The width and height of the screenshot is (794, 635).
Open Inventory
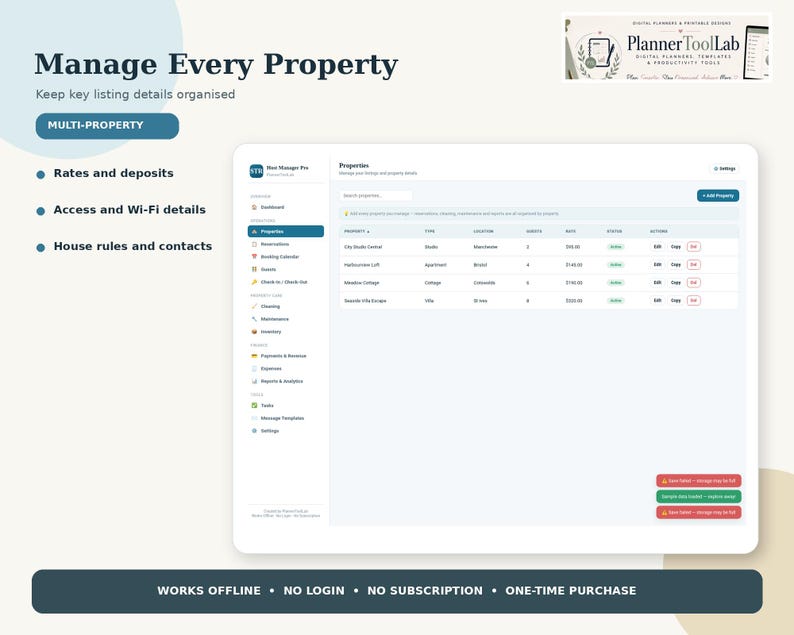pyautogui.click(x=286, y=332)
